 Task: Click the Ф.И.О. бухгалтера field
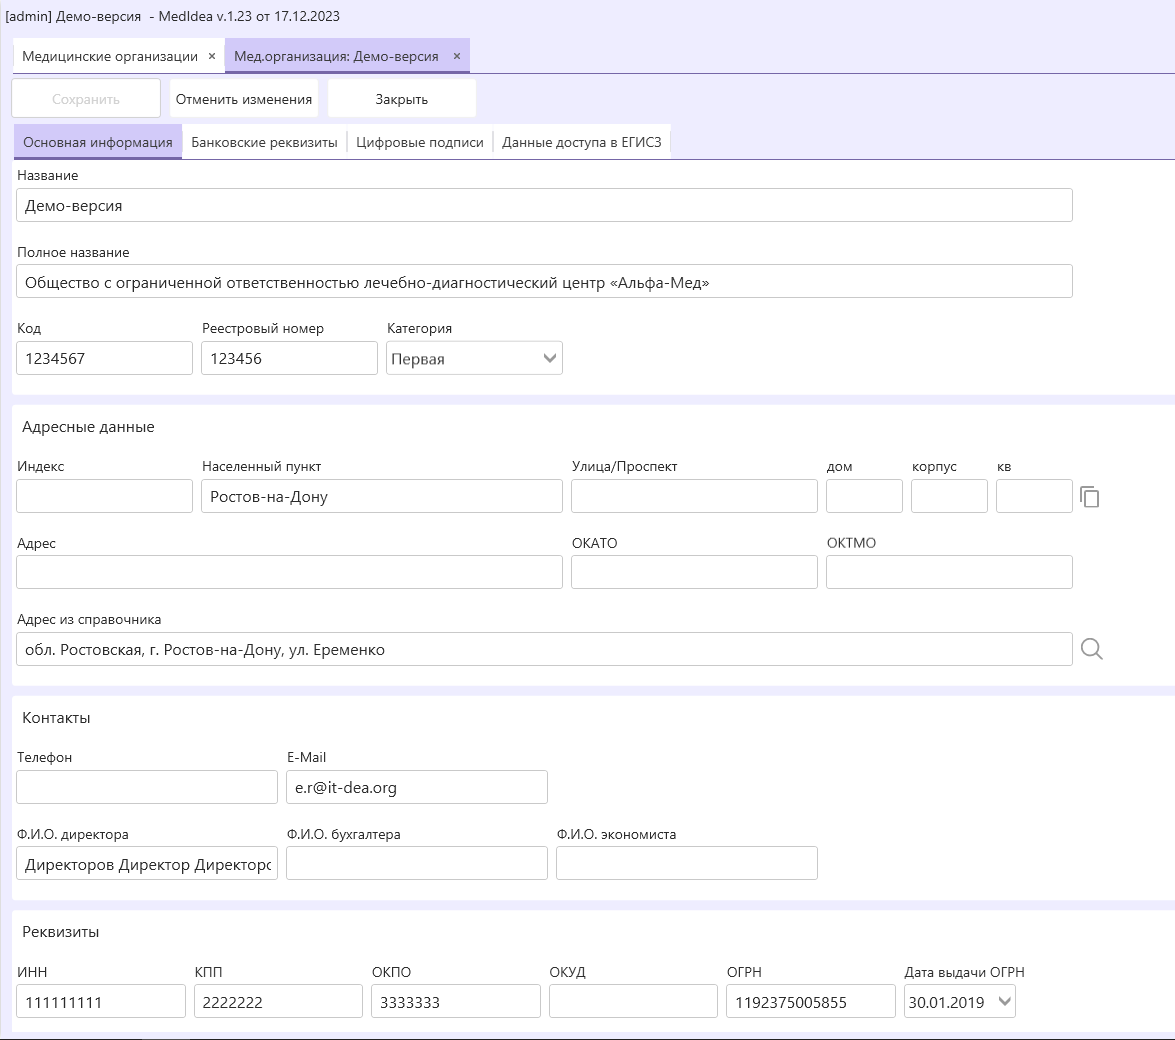[x=417, y=863]
